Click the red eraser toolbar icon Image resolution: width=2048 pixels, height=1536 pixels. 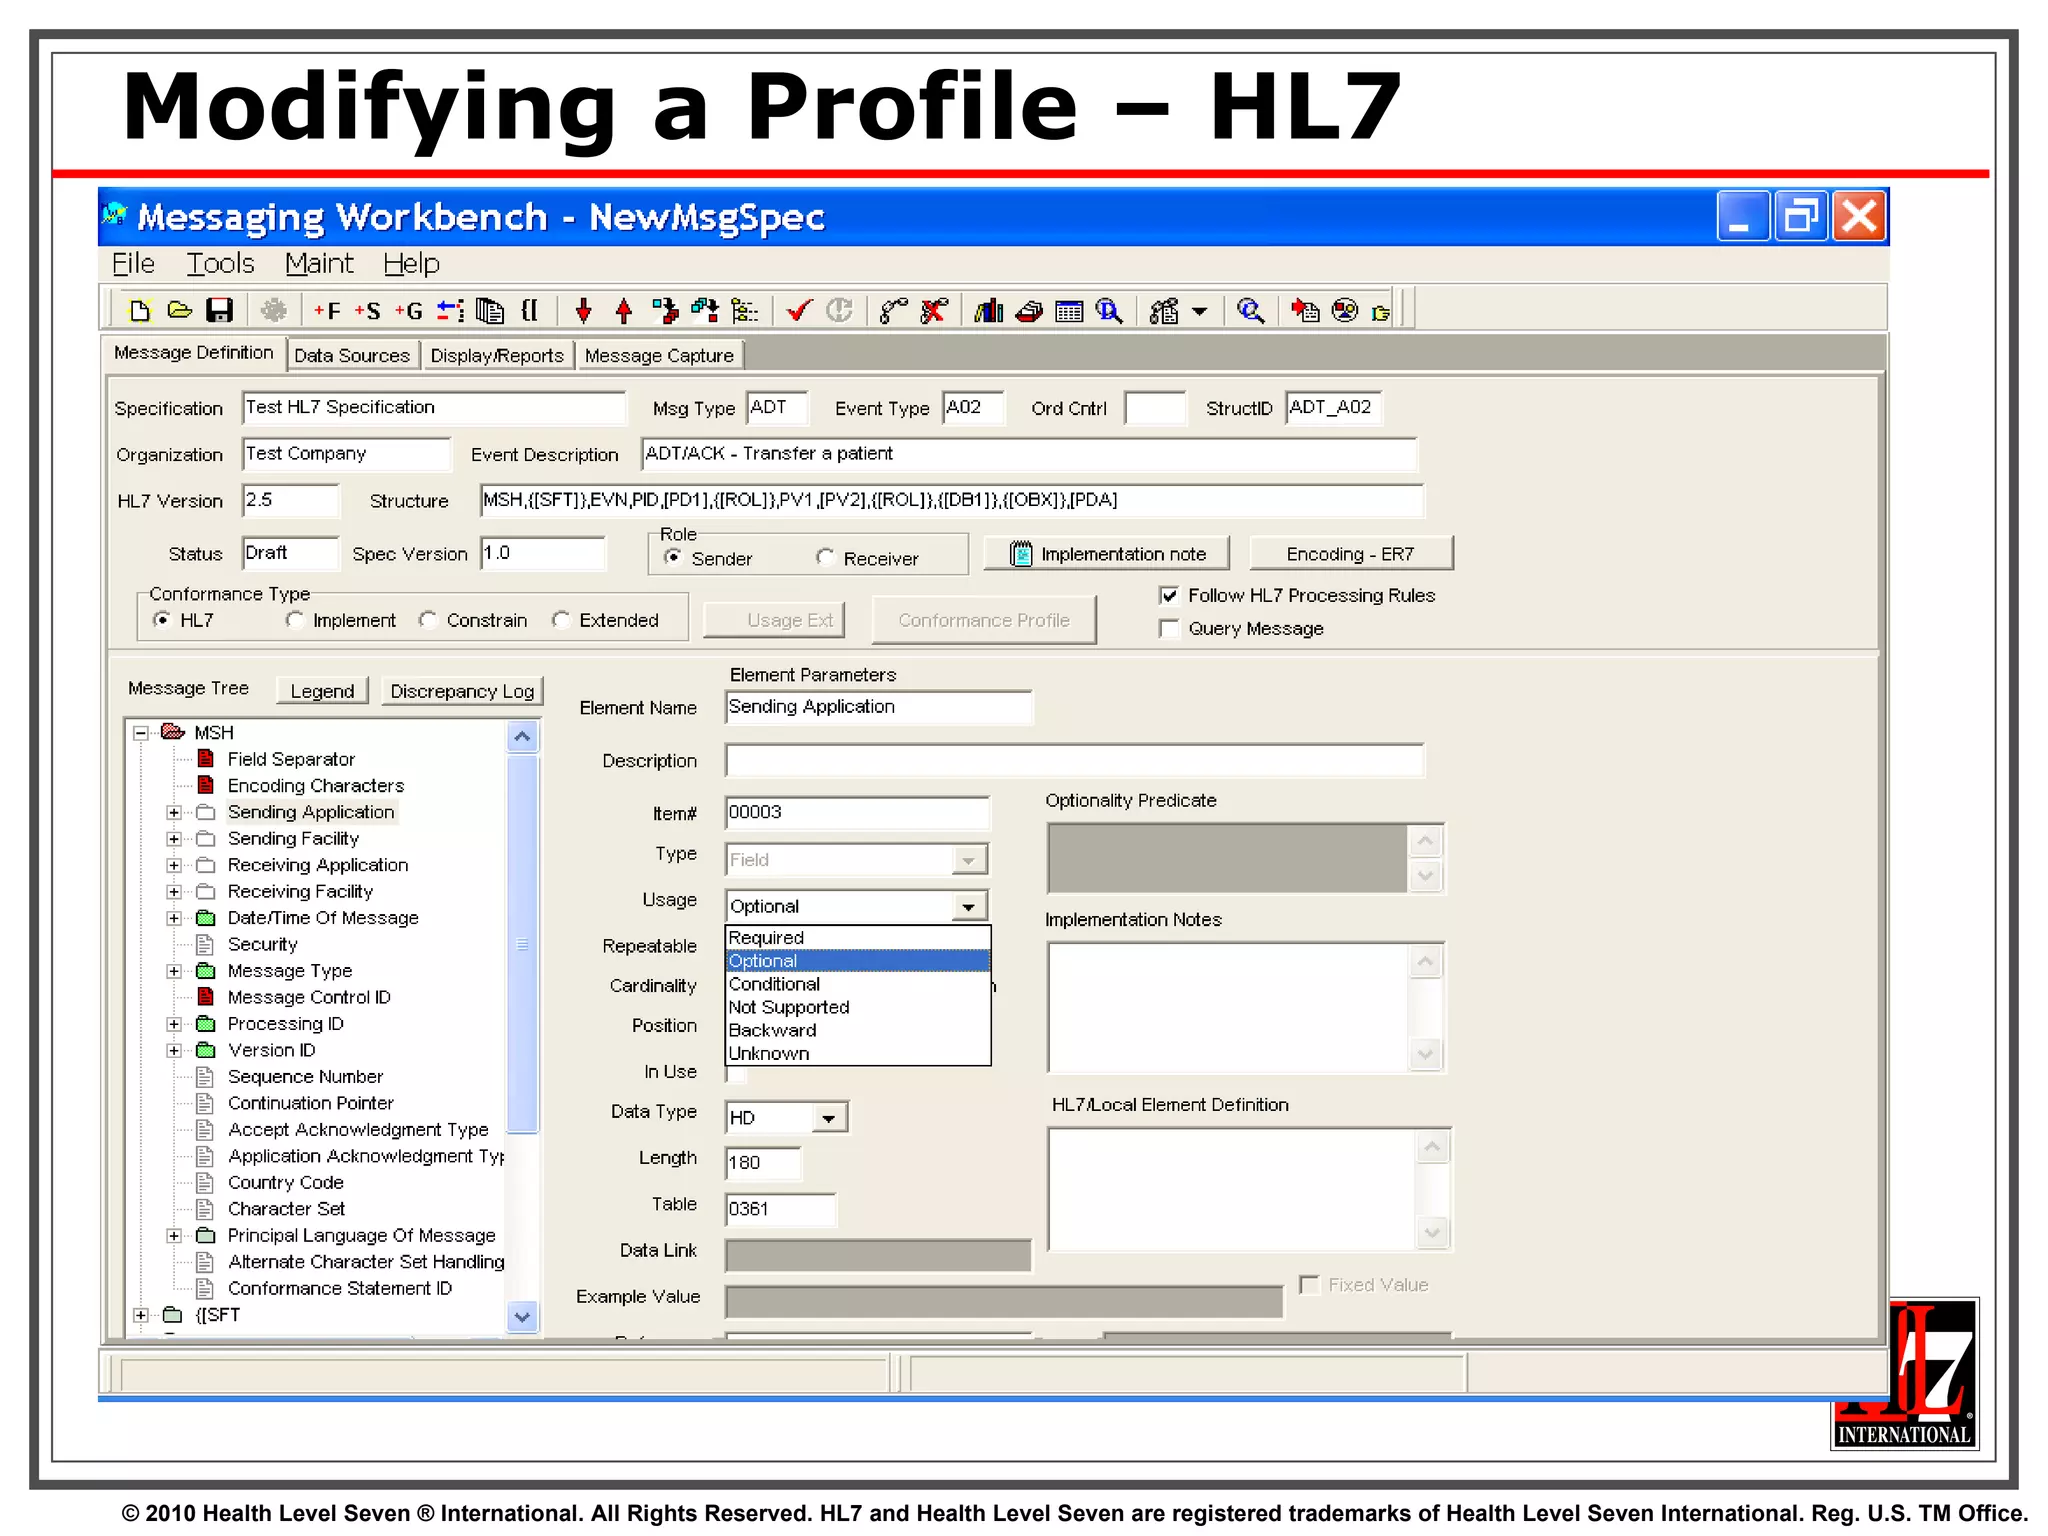coord(1029,311)
